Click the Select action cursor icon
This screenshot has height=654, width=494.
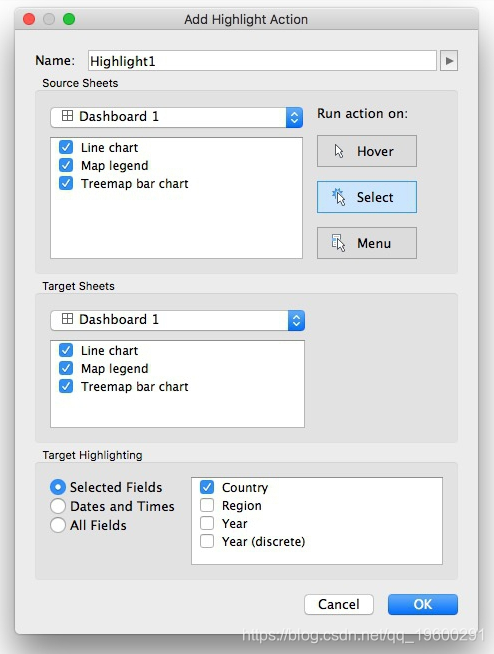[x=338, y=197]
